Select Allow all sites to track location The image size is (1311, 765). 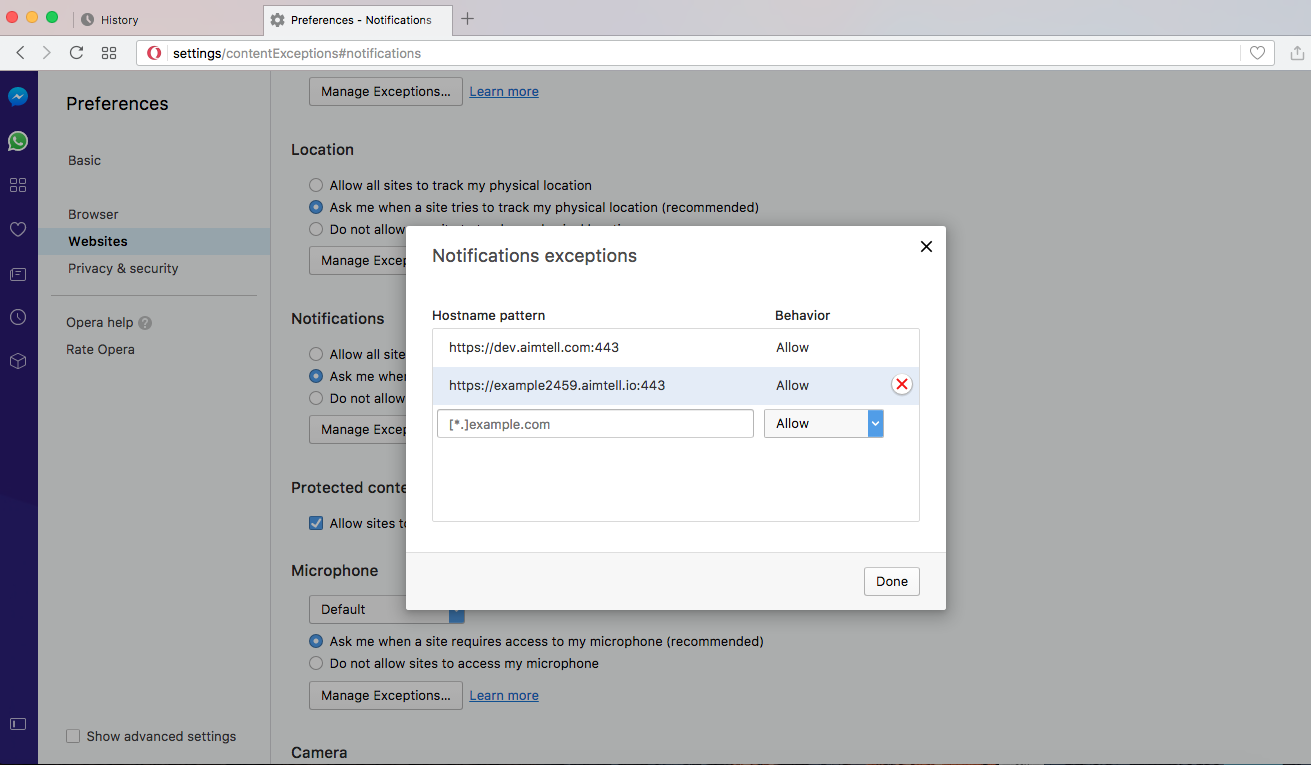click(x=316, y=185)
